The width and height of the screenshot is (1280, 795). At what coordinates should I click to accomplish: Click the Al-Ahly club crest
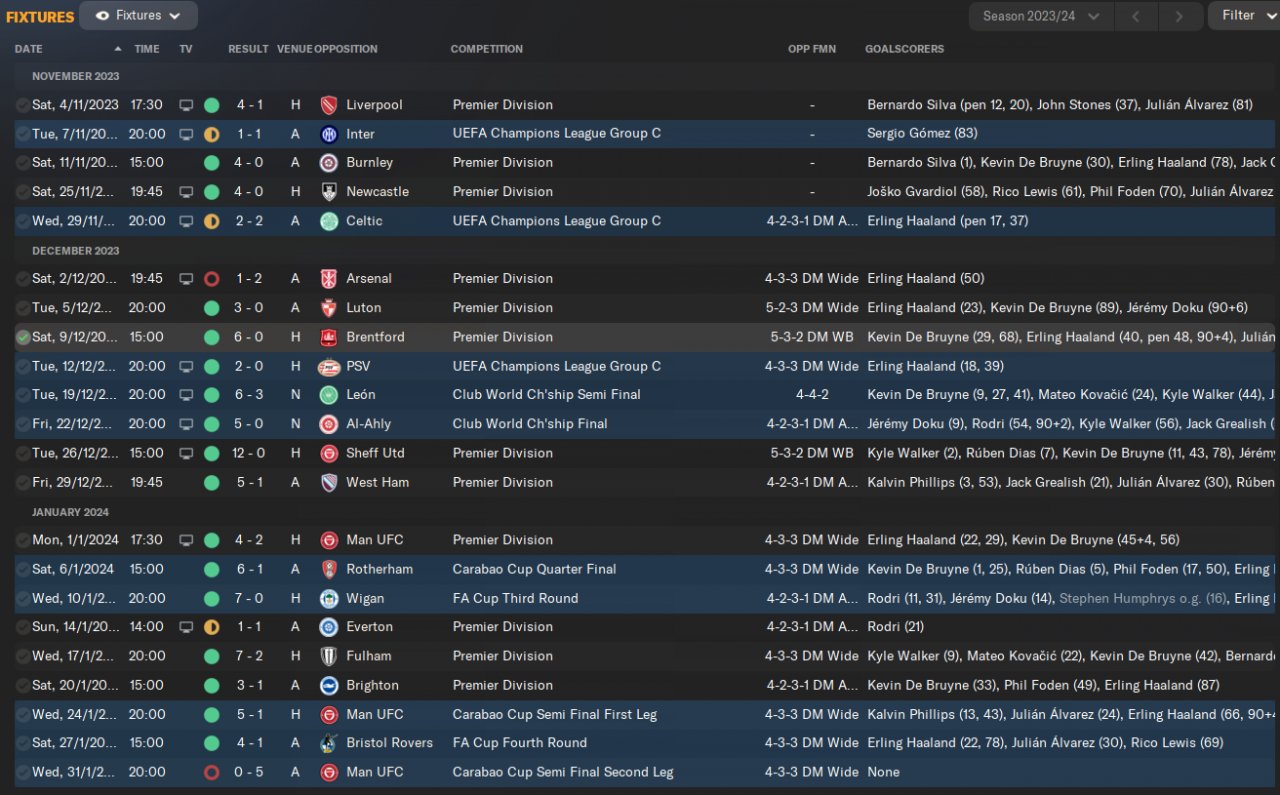click(328, 424)
